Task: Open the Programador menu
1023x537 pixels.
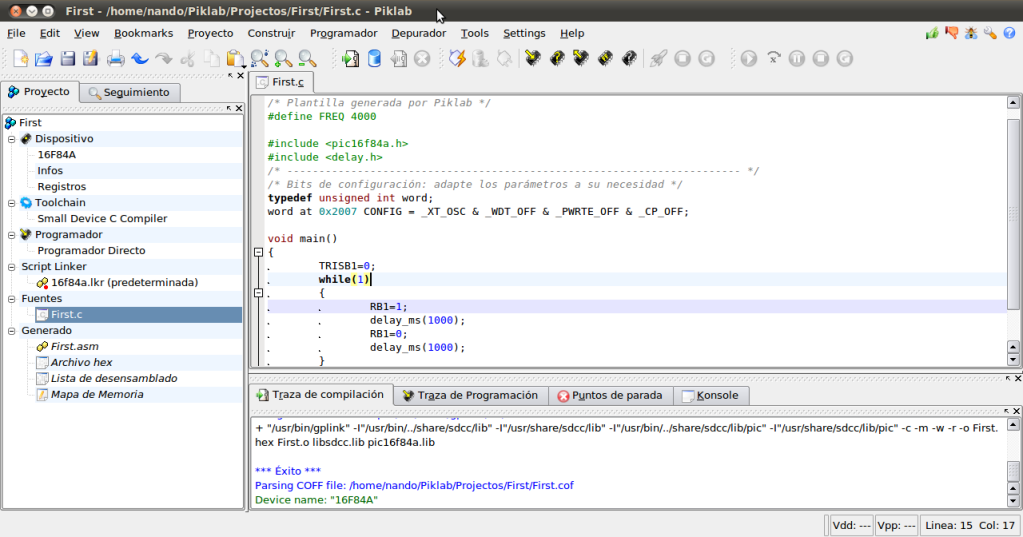Action: (x=343, y=33)
